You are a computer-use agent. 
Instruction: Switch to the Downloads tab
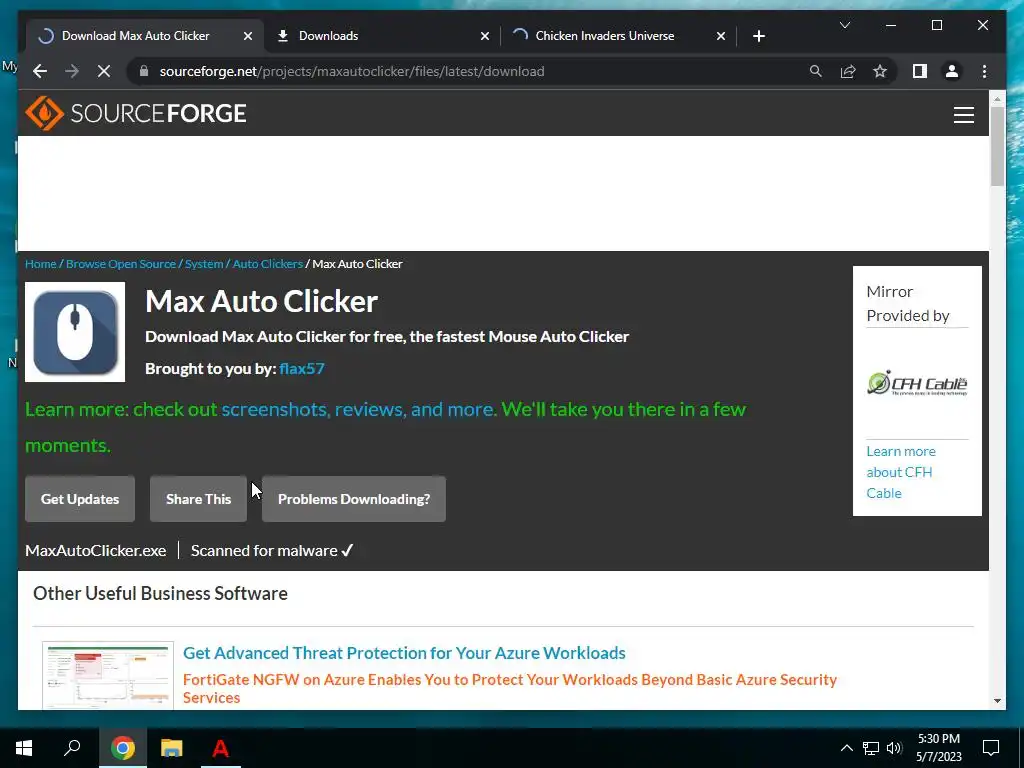tap(382, 36)
